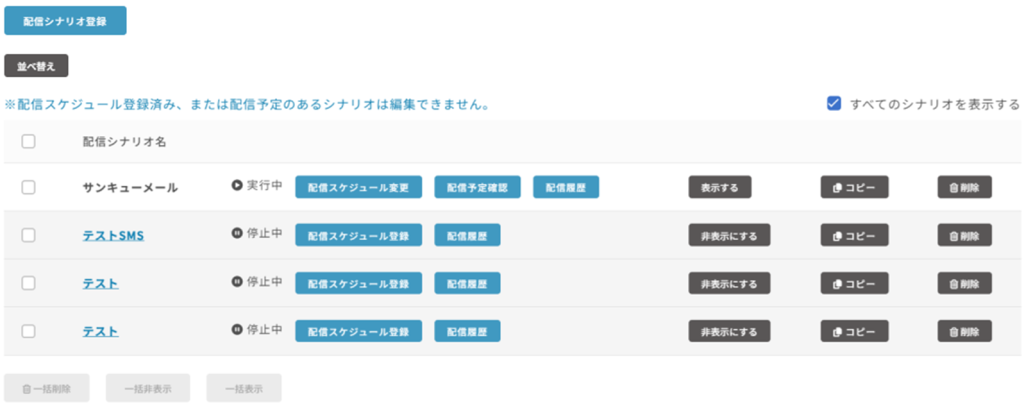Delete the テストSMS scenario

tap(964, 235)
